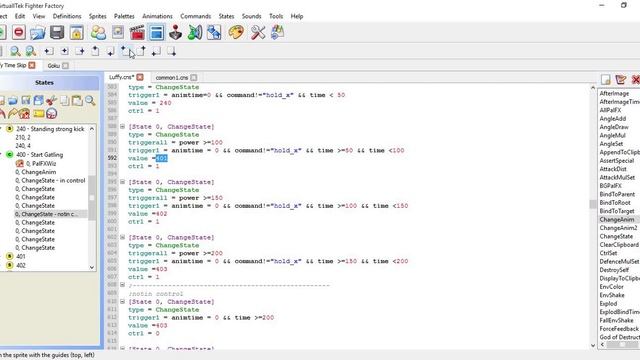Click the blue arrows document toolbar icon

coord(214,33)
